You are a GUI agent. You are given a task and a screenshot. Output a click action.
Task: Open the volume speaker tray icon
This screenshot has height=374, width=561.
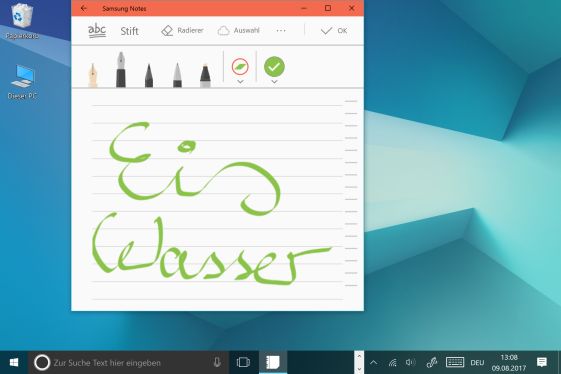[410, 363]
